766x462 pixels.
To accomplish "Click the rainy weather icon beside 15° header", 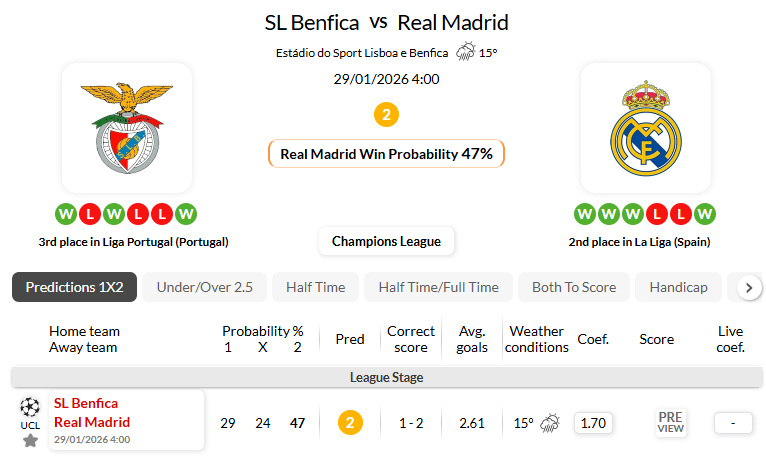I will coord(466,53).
